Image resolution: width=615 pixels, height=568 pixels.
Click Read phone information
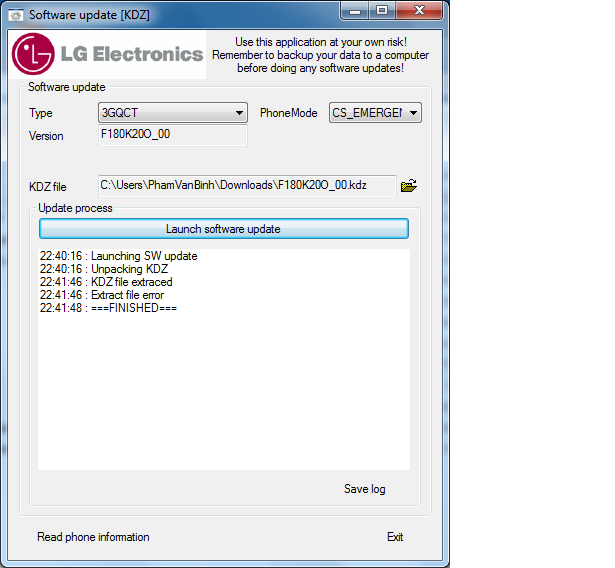[x=93, y=537]
